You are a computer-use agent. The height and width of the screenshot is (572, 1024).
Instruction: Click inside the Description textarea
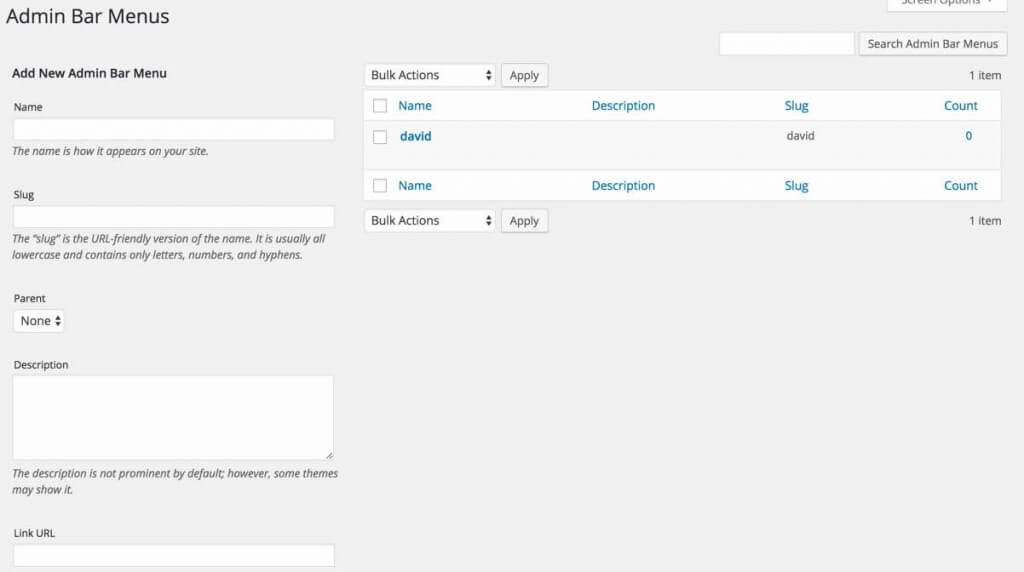(173, 417)
